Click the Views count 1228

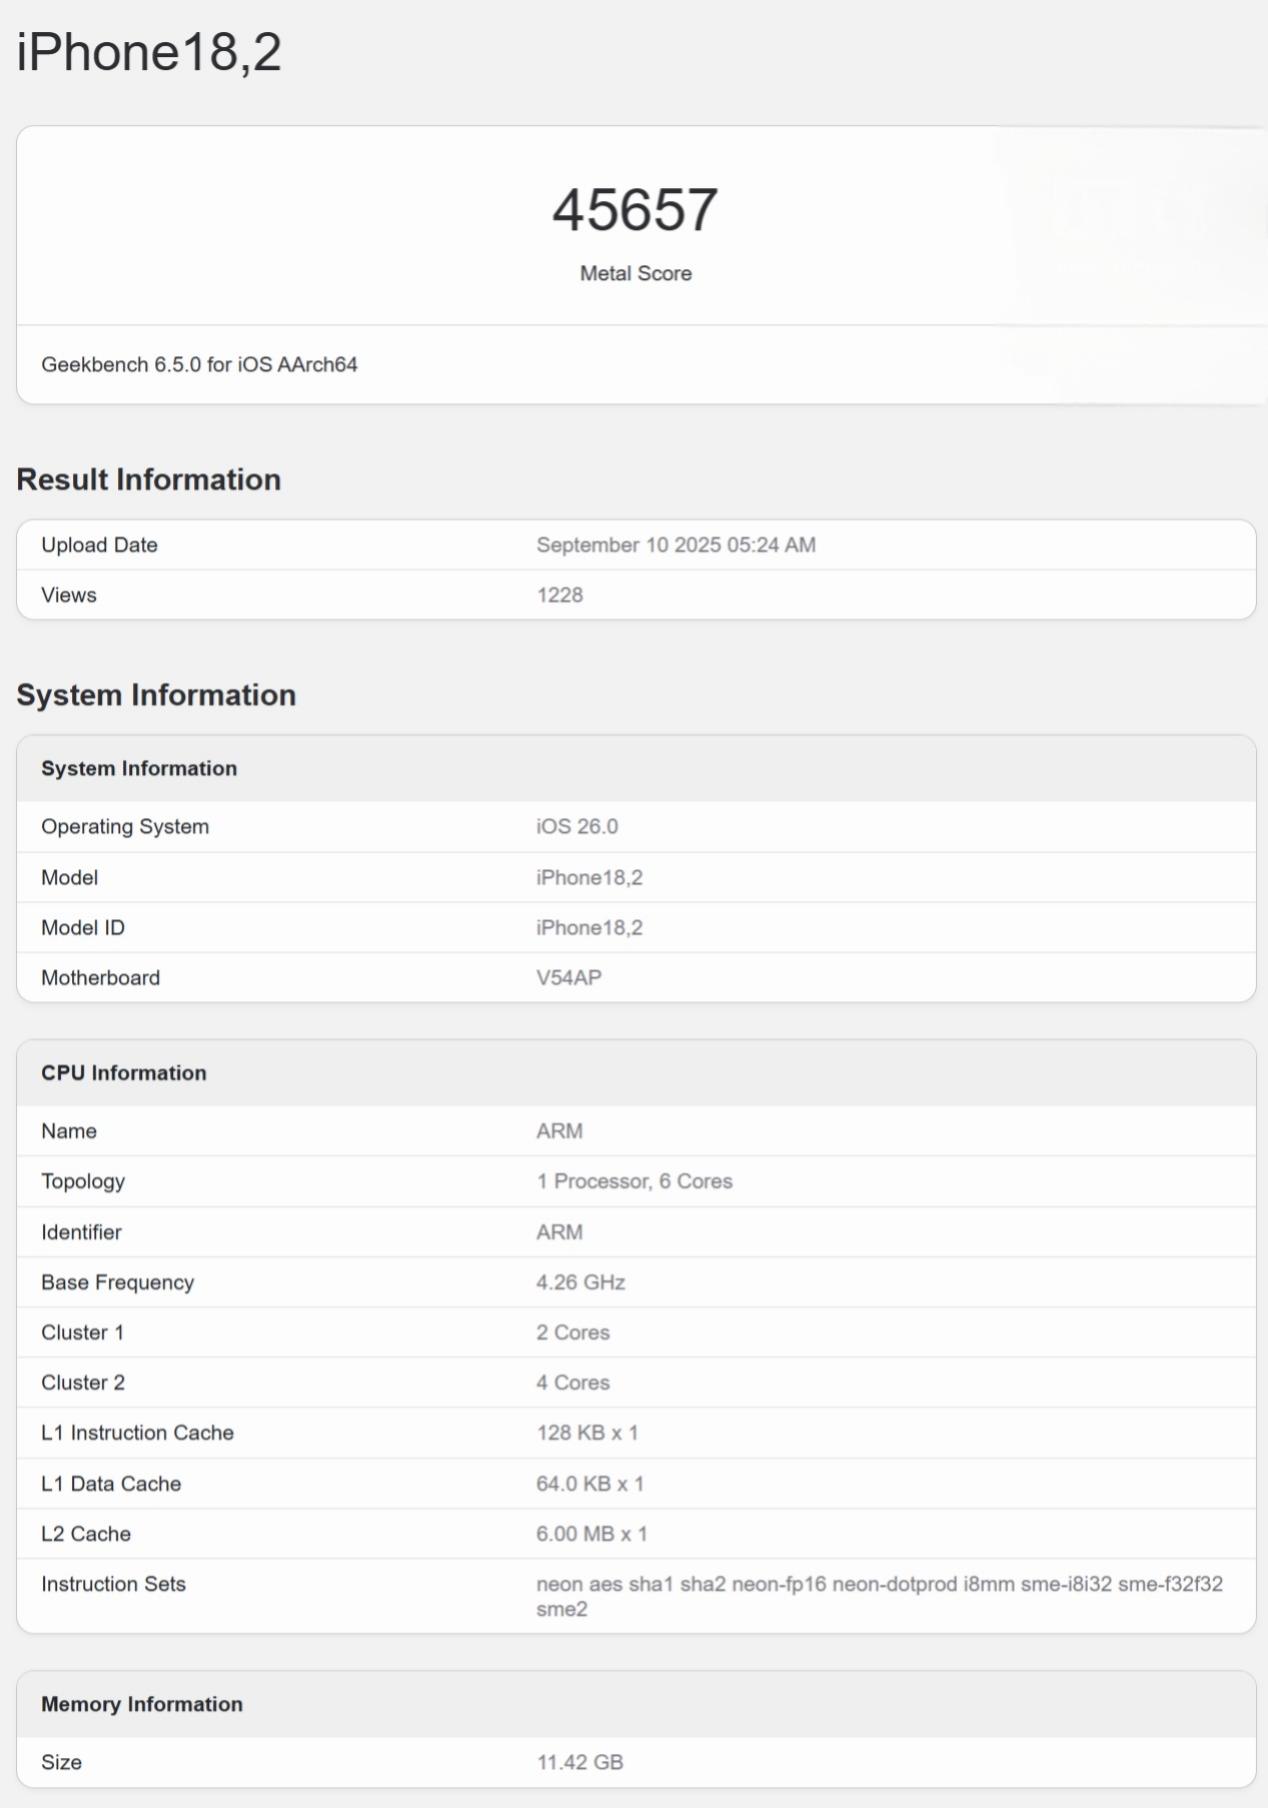[x=560, y=595]
